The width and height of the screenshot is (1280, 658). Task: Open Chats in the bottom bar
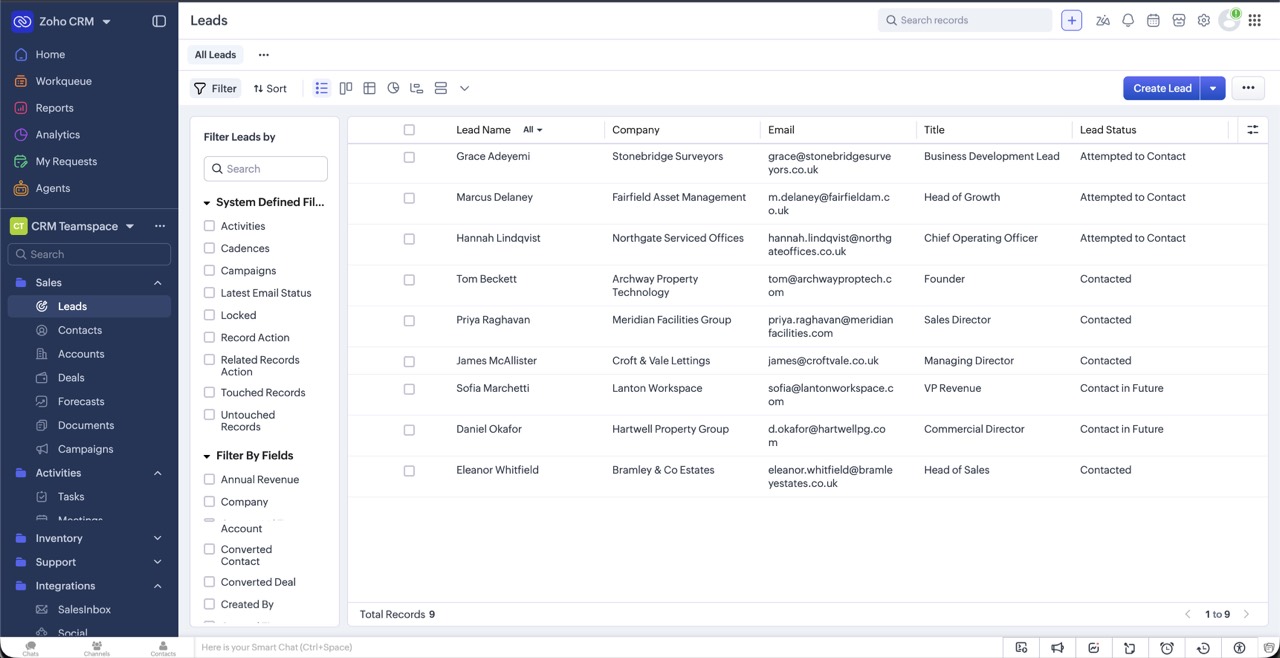31,648
